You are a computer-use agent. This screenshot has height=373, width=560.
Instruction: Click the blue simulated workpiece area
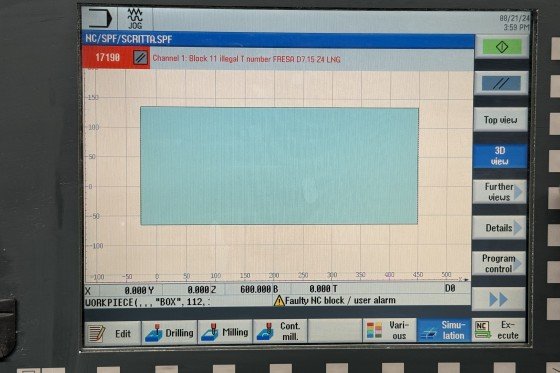[x=279, y=166]
